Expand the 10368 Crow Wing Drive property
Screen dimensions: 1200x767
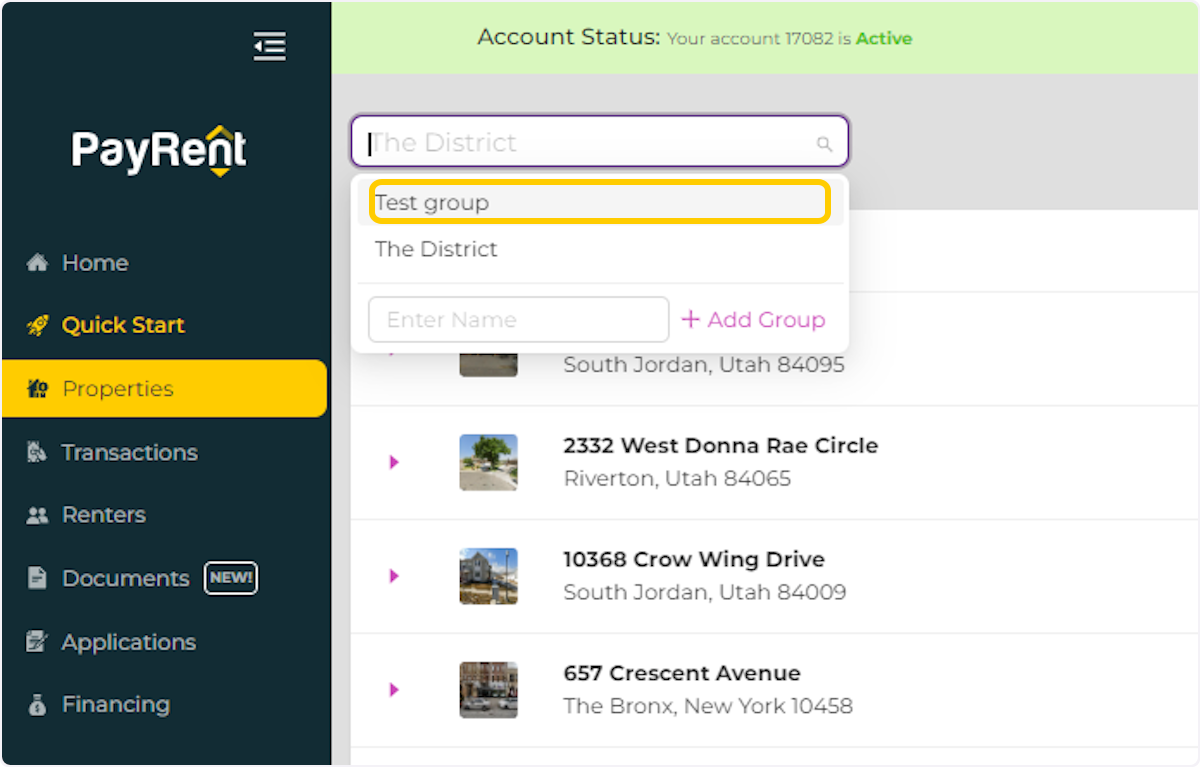(x=393, y=575)
